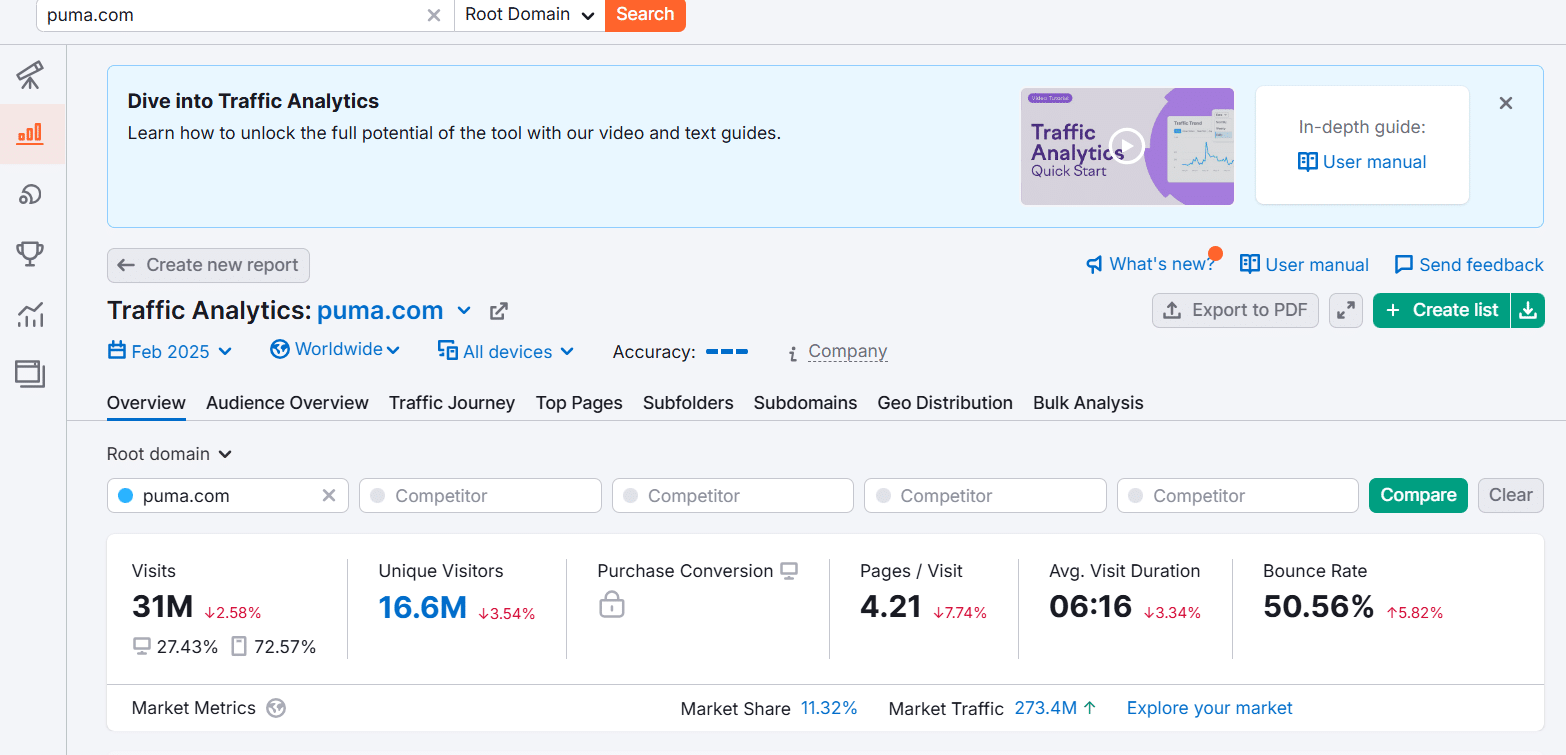The width and height of the screenshot is (1566, 755).
Task: Open the Top Pages tab
Action: coord(579,403)
